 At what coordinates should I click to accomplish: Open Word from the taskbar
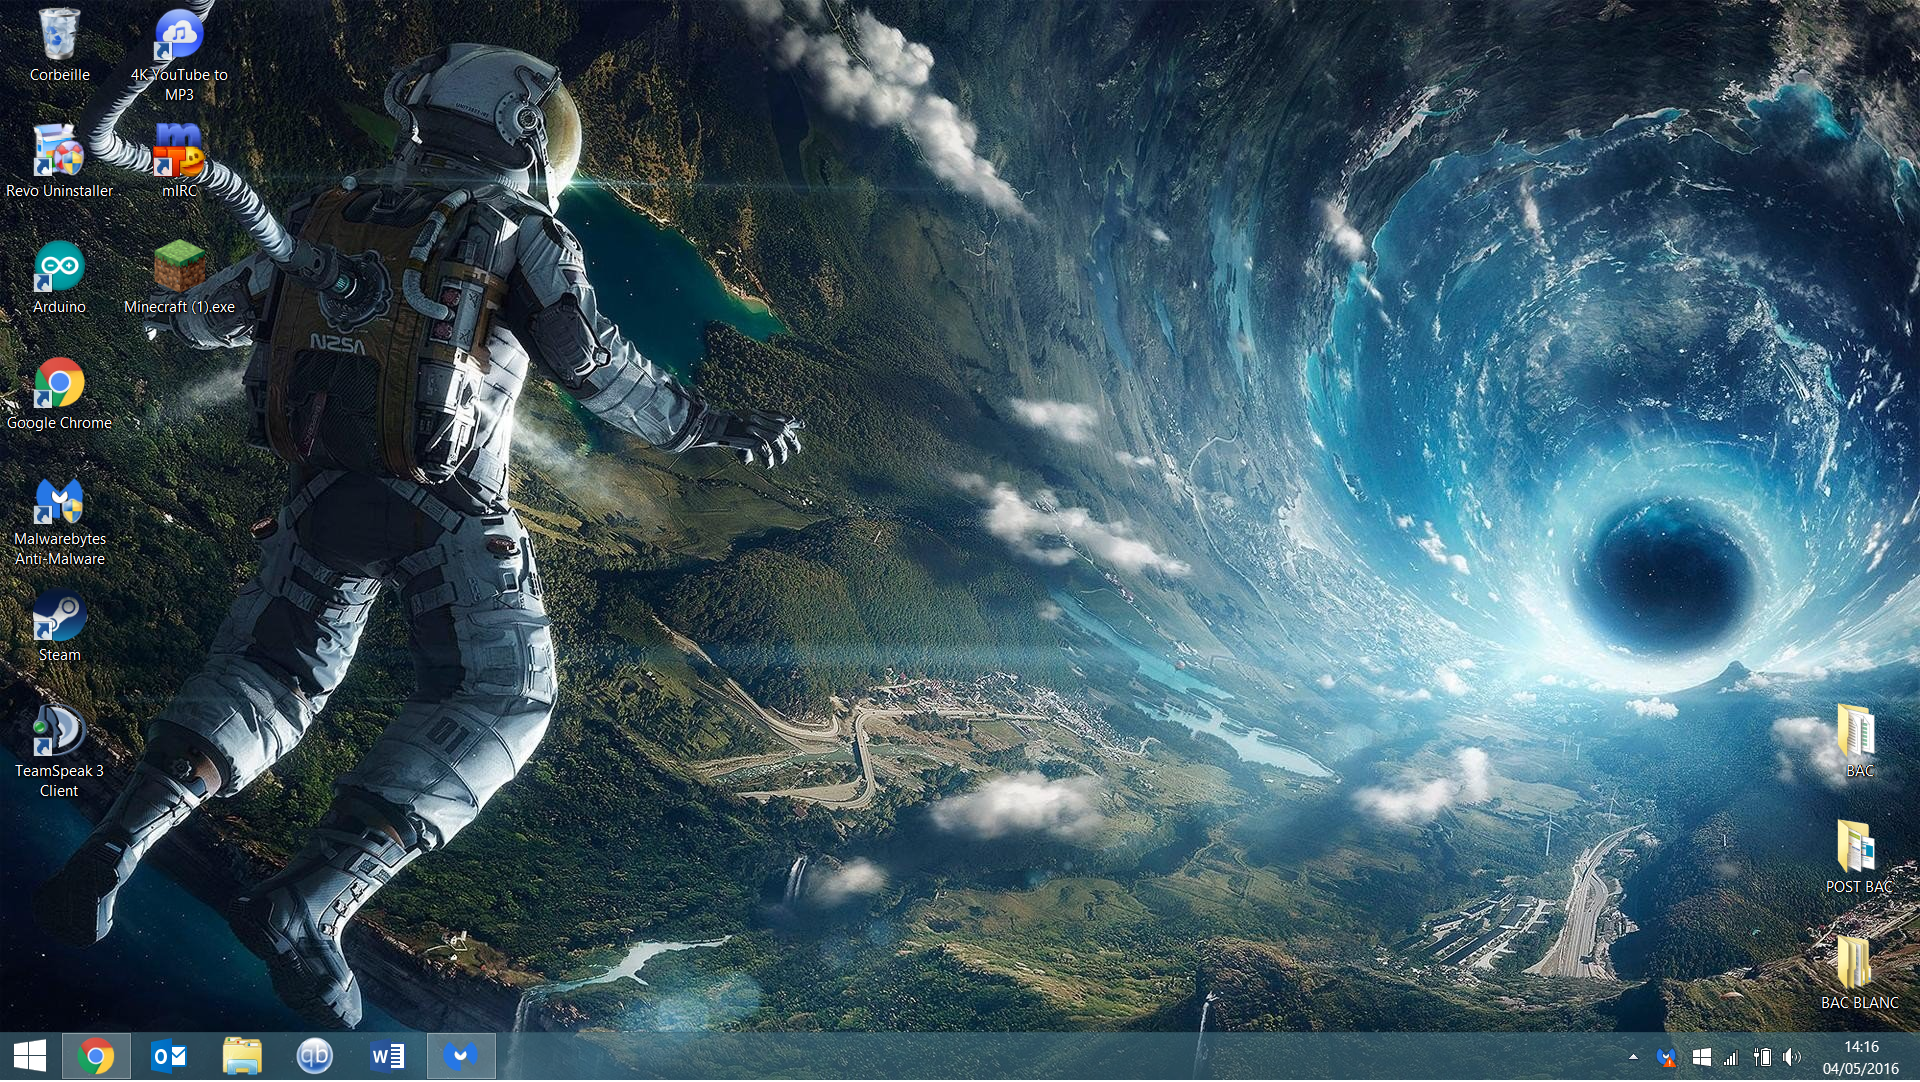[388, 1057]
